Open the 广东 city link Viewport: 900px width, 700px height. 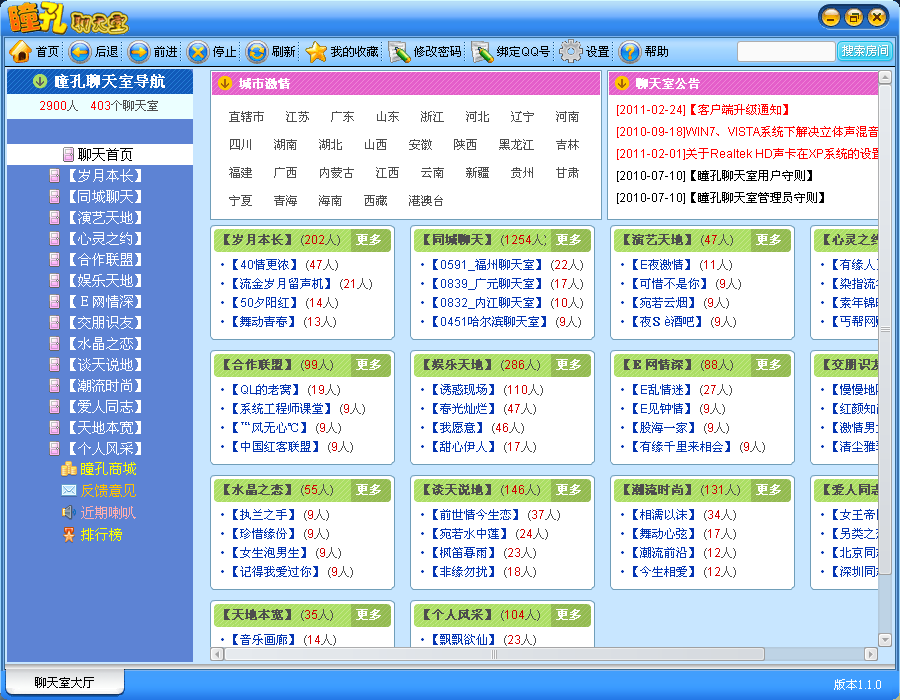point(342,117)
